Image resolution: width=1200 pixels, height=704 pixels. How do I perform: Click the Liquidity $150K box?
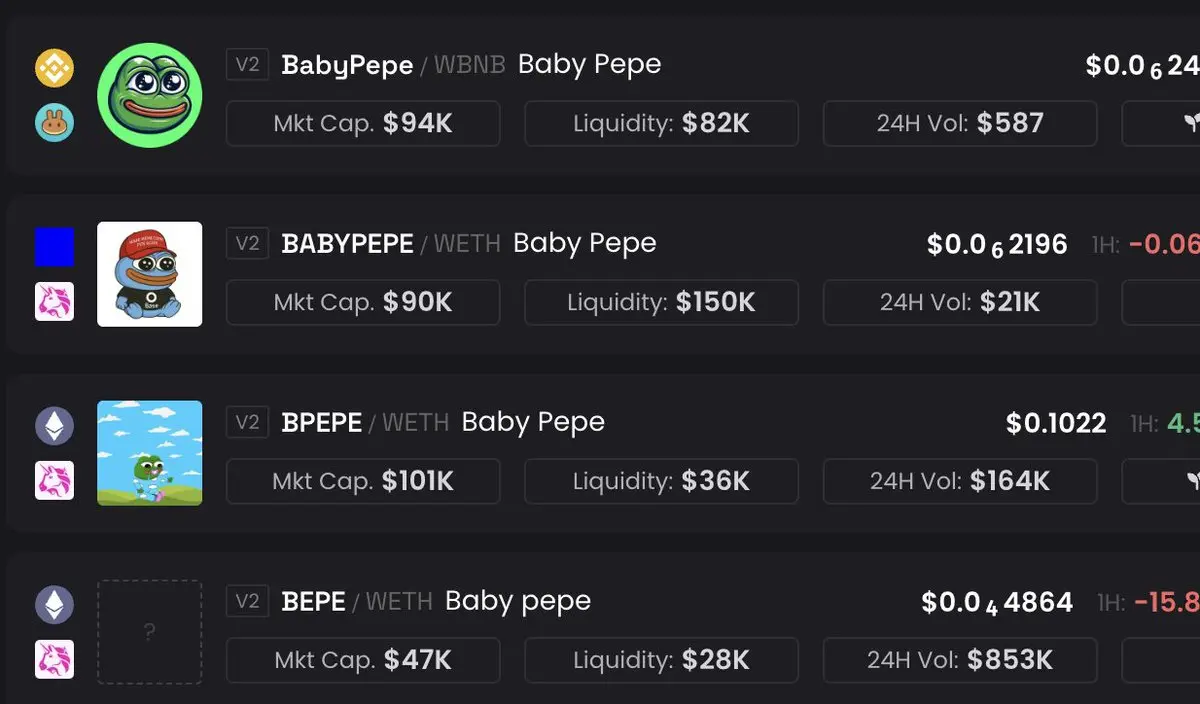(661, 302)
